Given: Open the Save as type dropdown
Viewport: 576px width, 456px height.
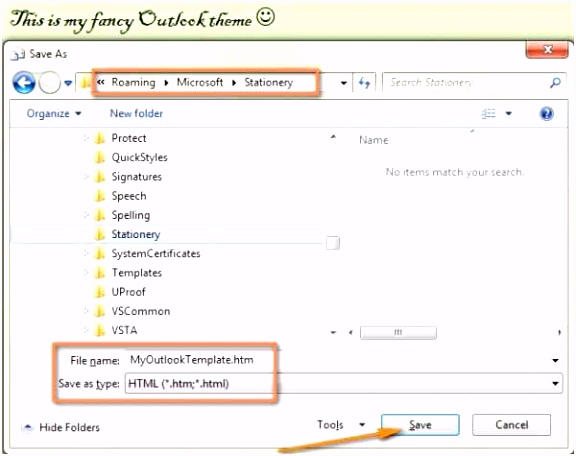Looking at the screenshot, I should point(555,384).
